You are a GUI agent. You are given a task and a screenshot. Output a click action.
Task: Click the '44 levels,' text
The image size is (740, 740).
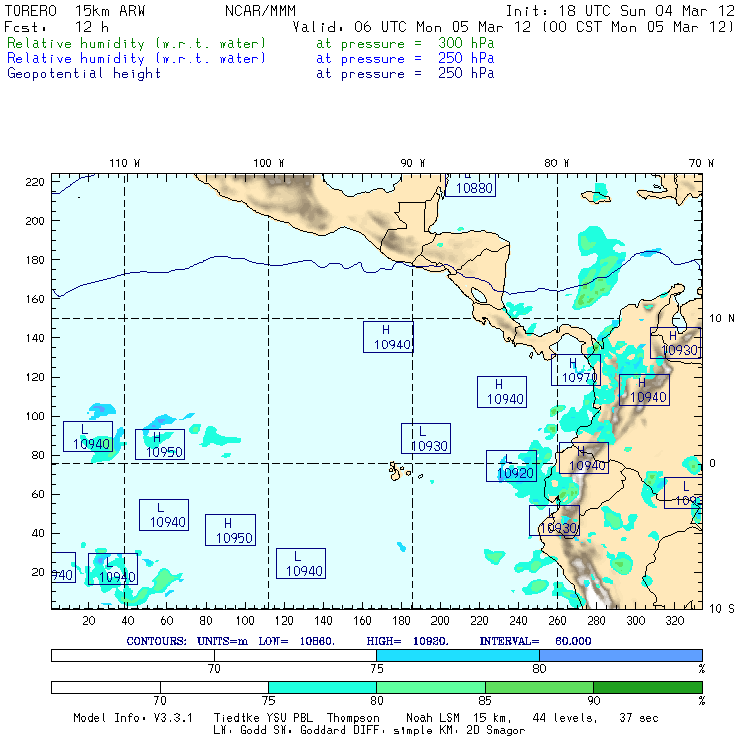click(x=565, y=718)
